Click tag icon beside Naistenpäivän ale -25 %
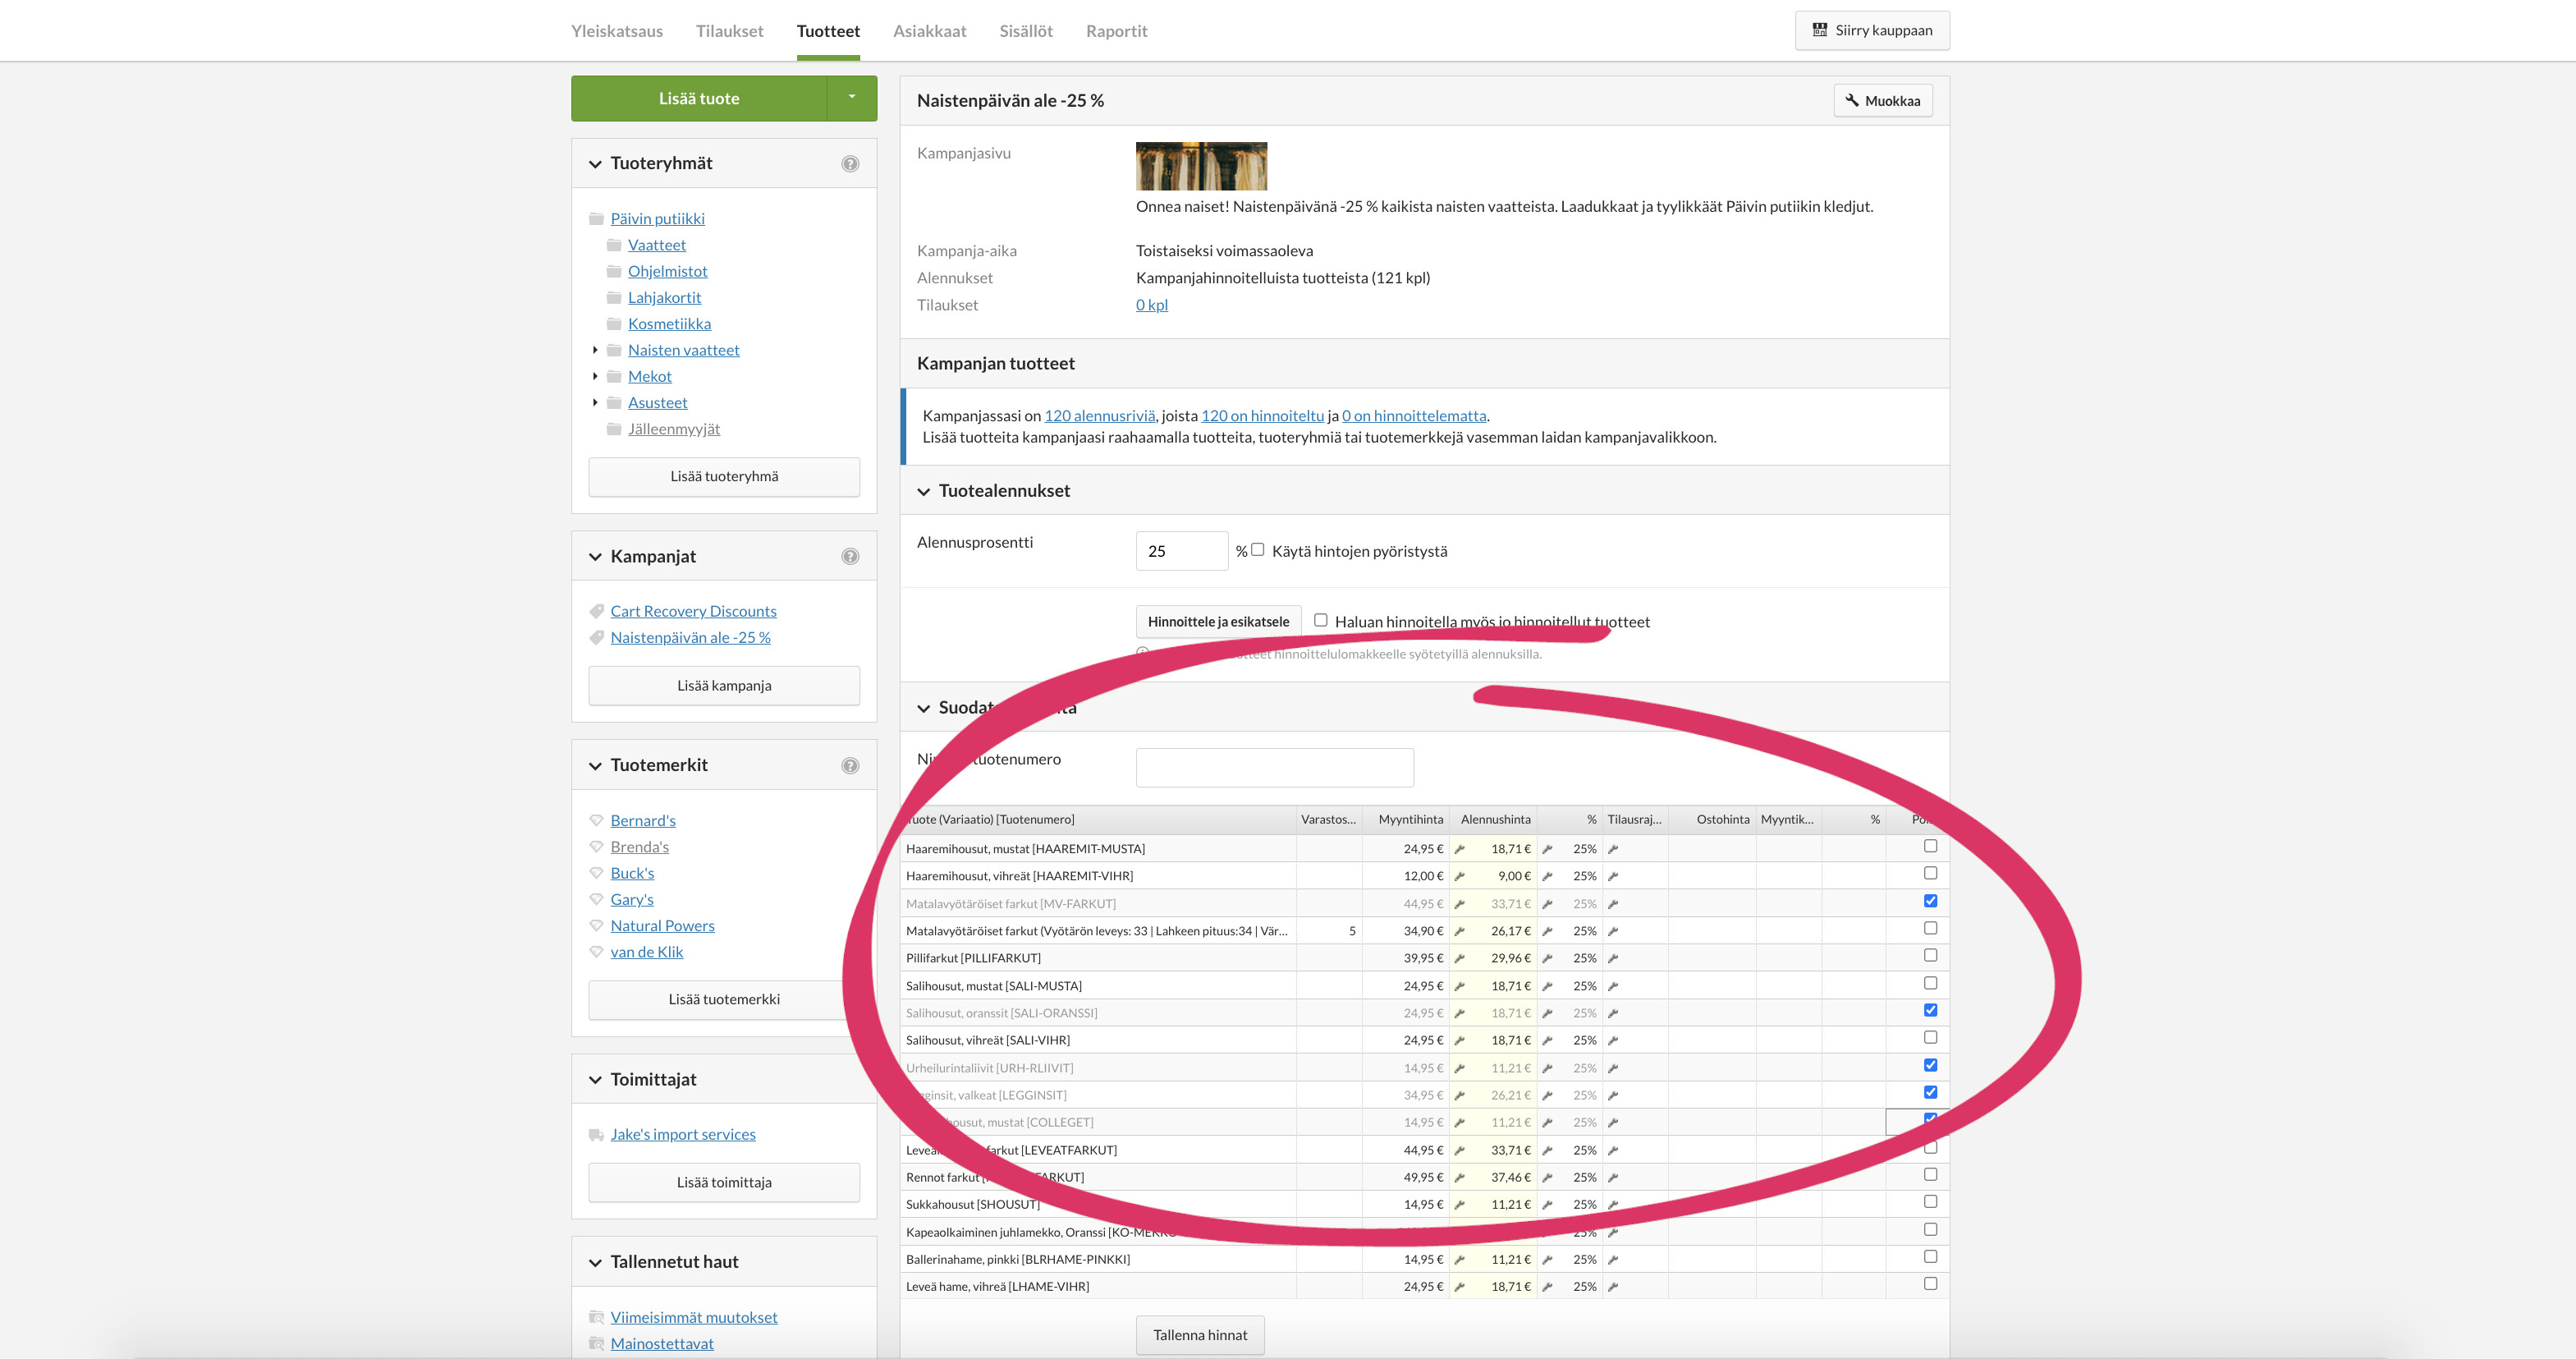The image size is (2576, 1359). pyautogui.click(x=597, y=637)
